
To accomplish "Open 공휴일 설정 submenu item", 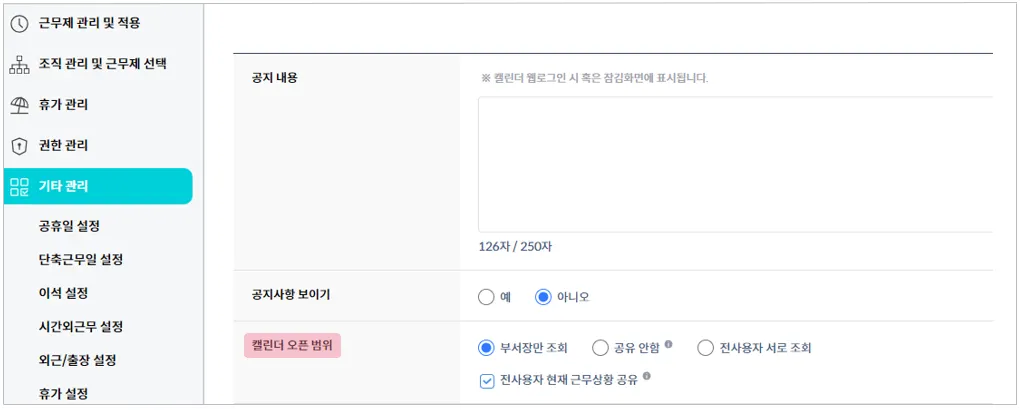I will [69, 226].
